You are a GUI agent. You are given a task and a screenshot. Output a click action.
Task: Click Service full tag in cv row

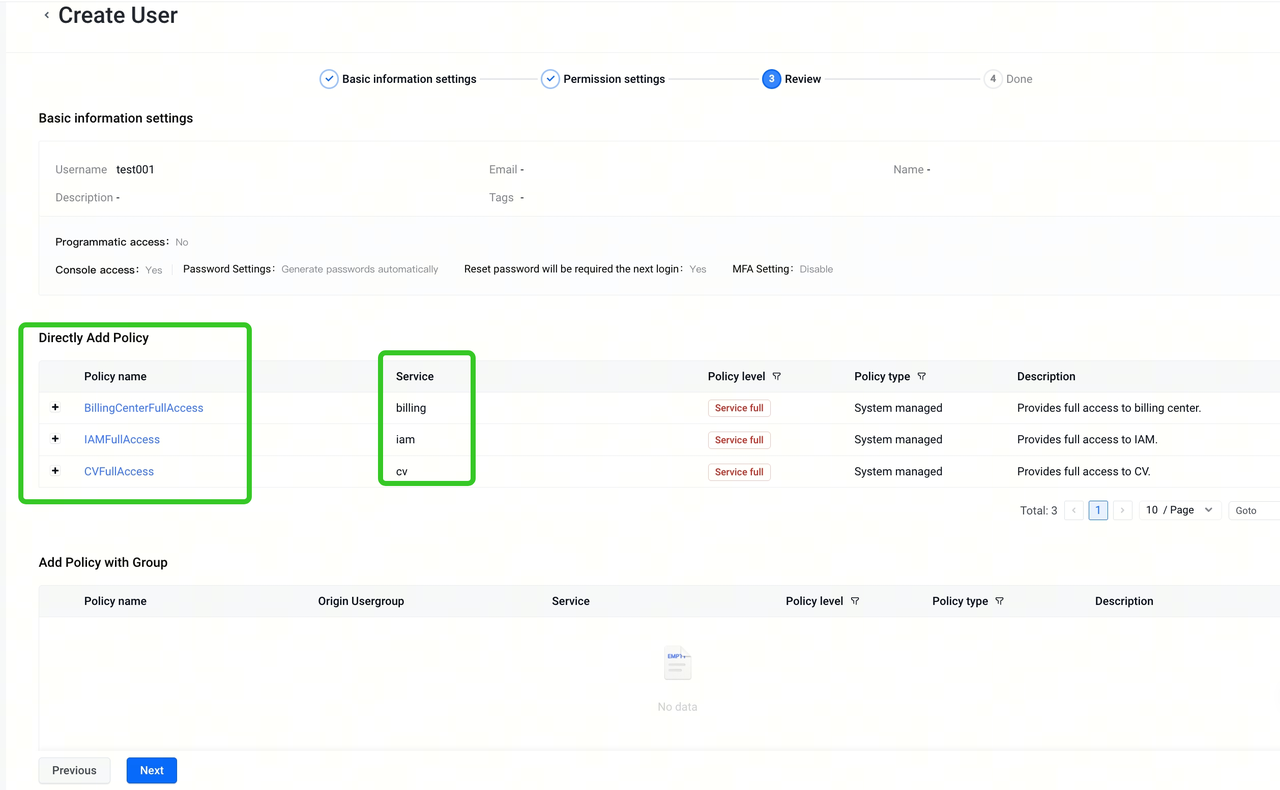[739, 472]
